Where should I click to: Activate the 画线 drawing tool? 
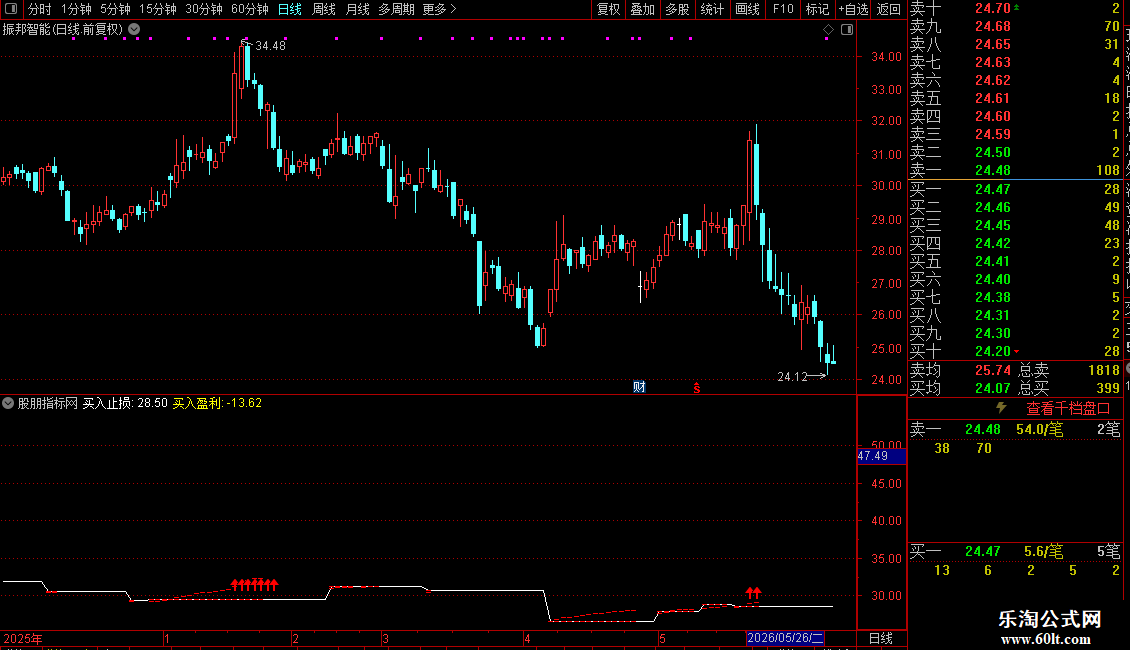[x=747, y=9]
